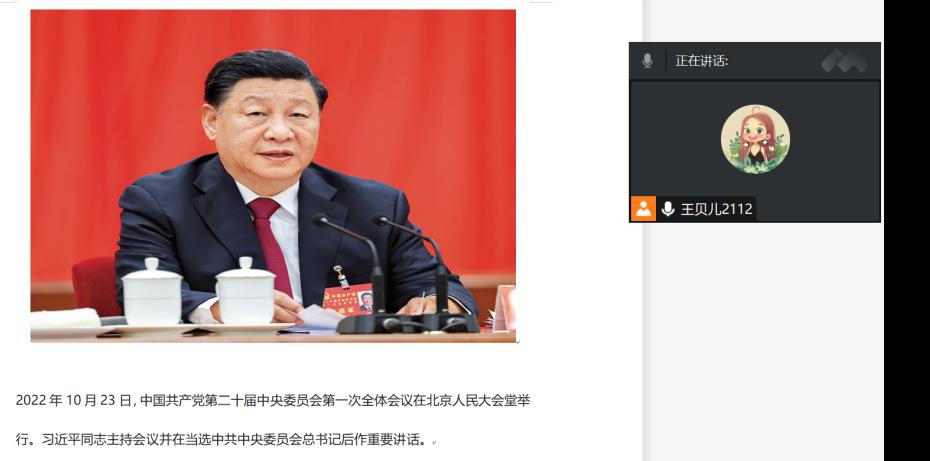Select the red-background photo in document
The image size is (930, 461).
pos(273,176)
